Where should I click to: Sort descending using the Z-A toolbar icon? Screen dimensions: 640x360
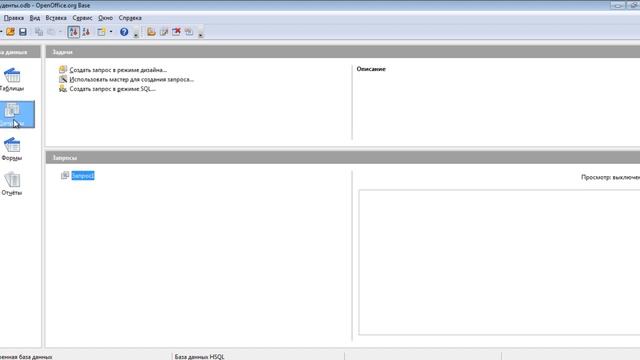pyautogui.click(x=86, y=32)
